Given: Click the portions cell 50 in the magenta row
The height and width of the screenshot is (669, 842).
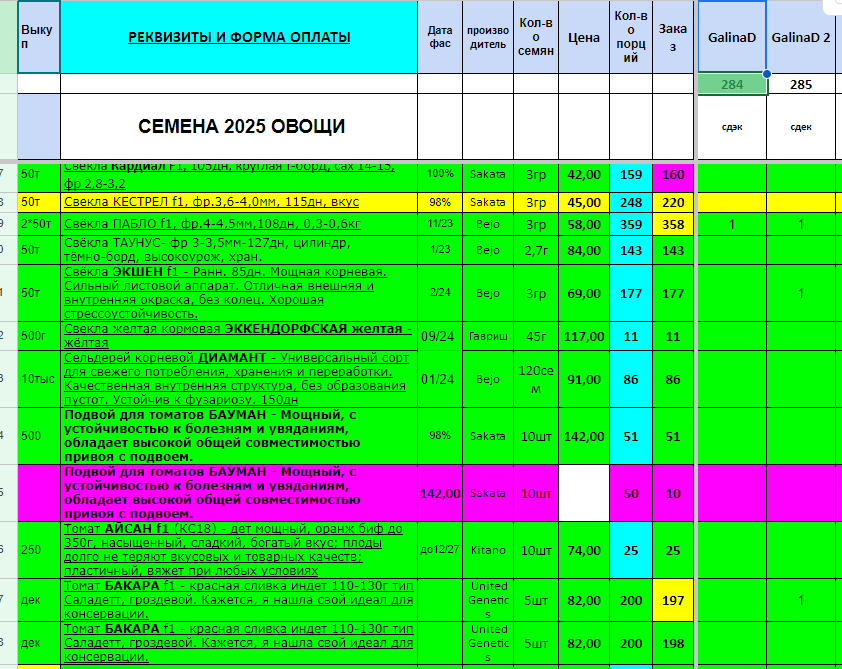Looking at the screenshot, I should (x=631, y=493).
